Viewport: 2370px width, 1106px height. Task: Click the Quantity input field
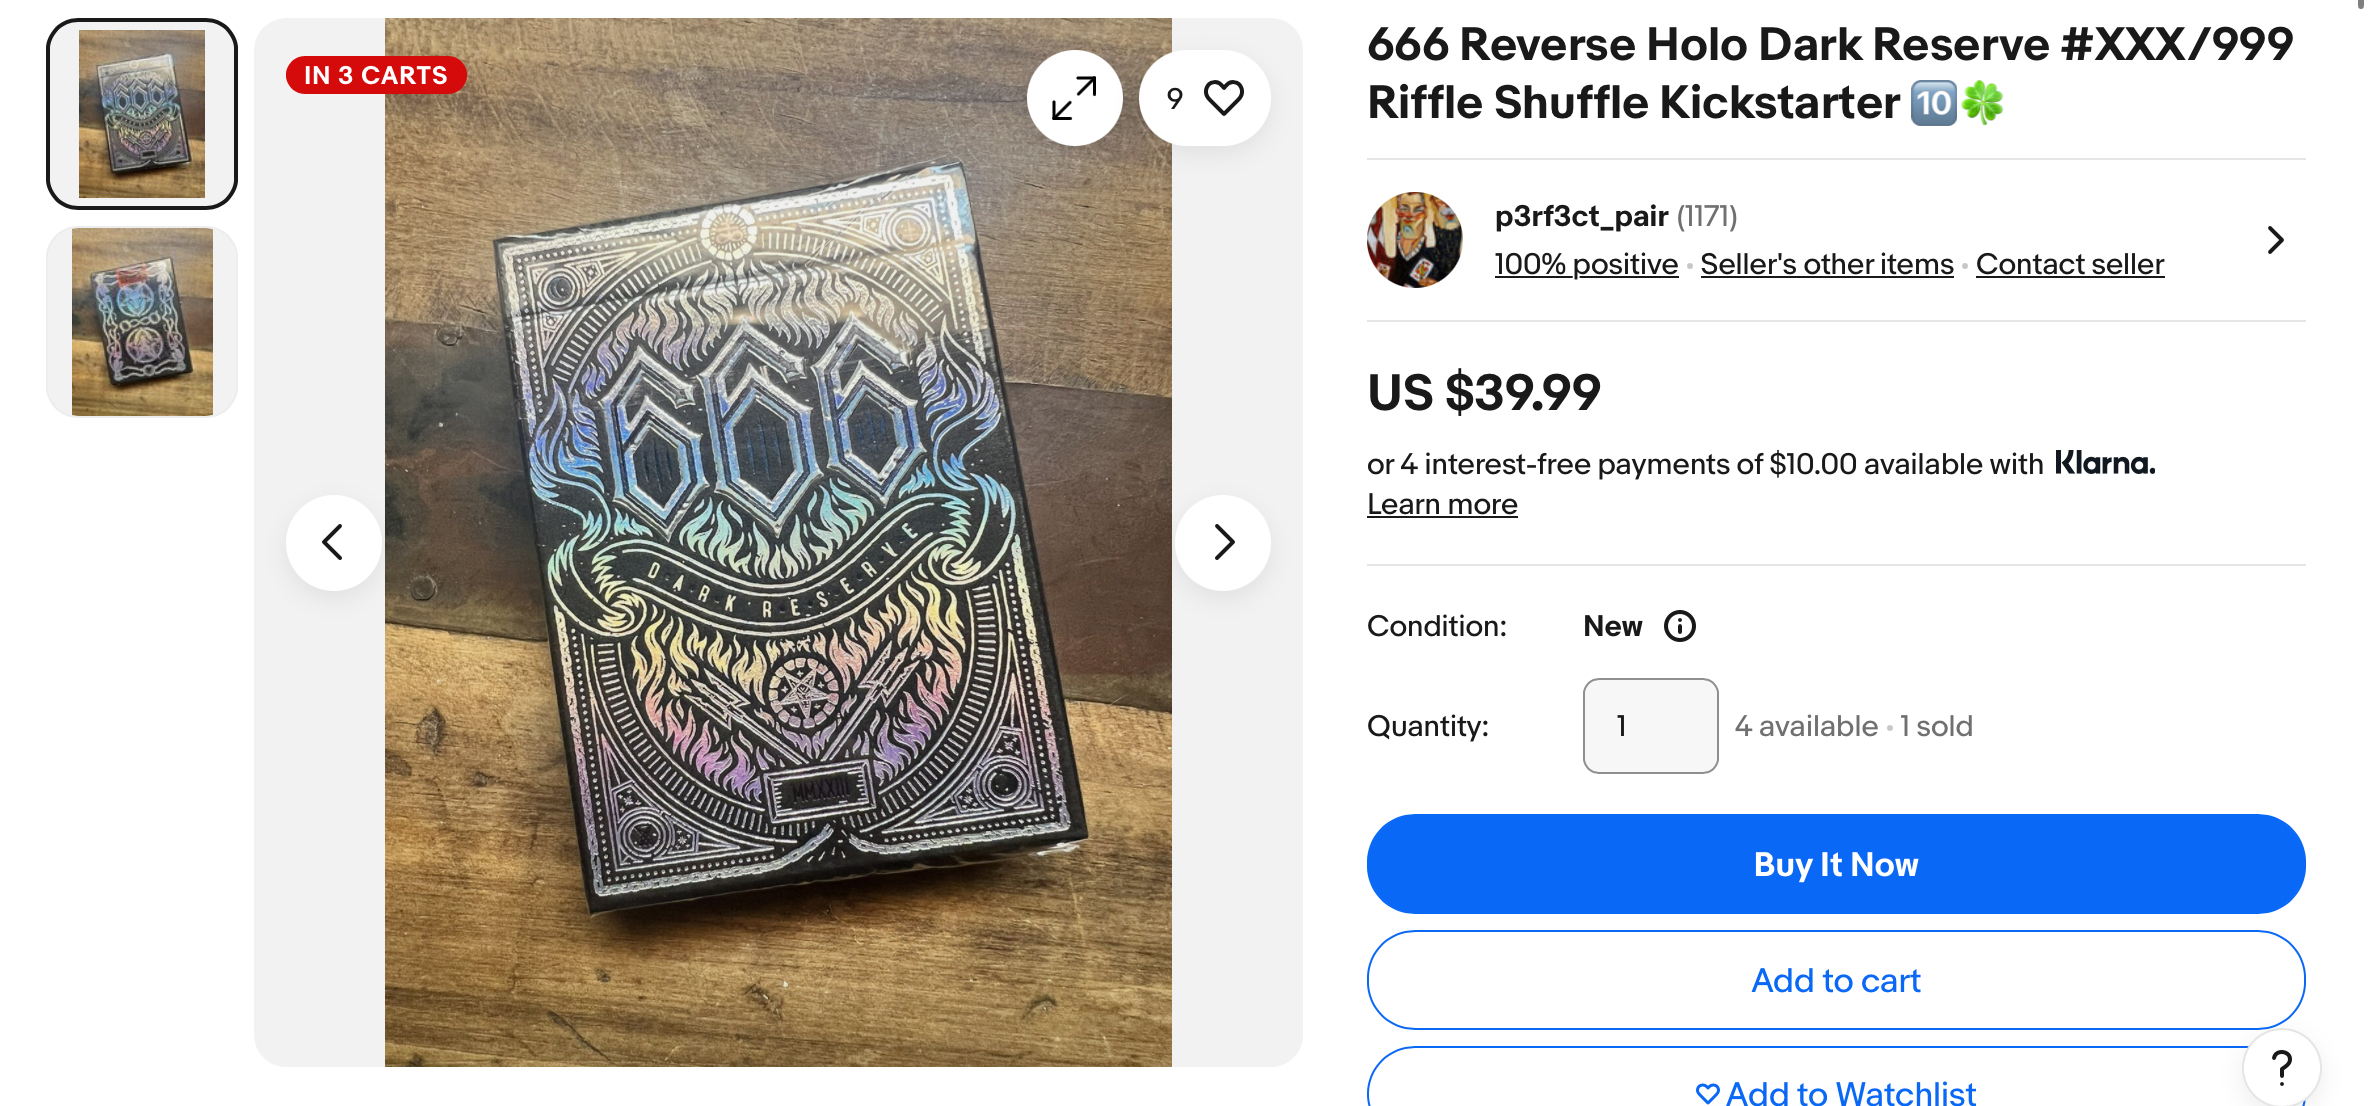[1650, 726]
